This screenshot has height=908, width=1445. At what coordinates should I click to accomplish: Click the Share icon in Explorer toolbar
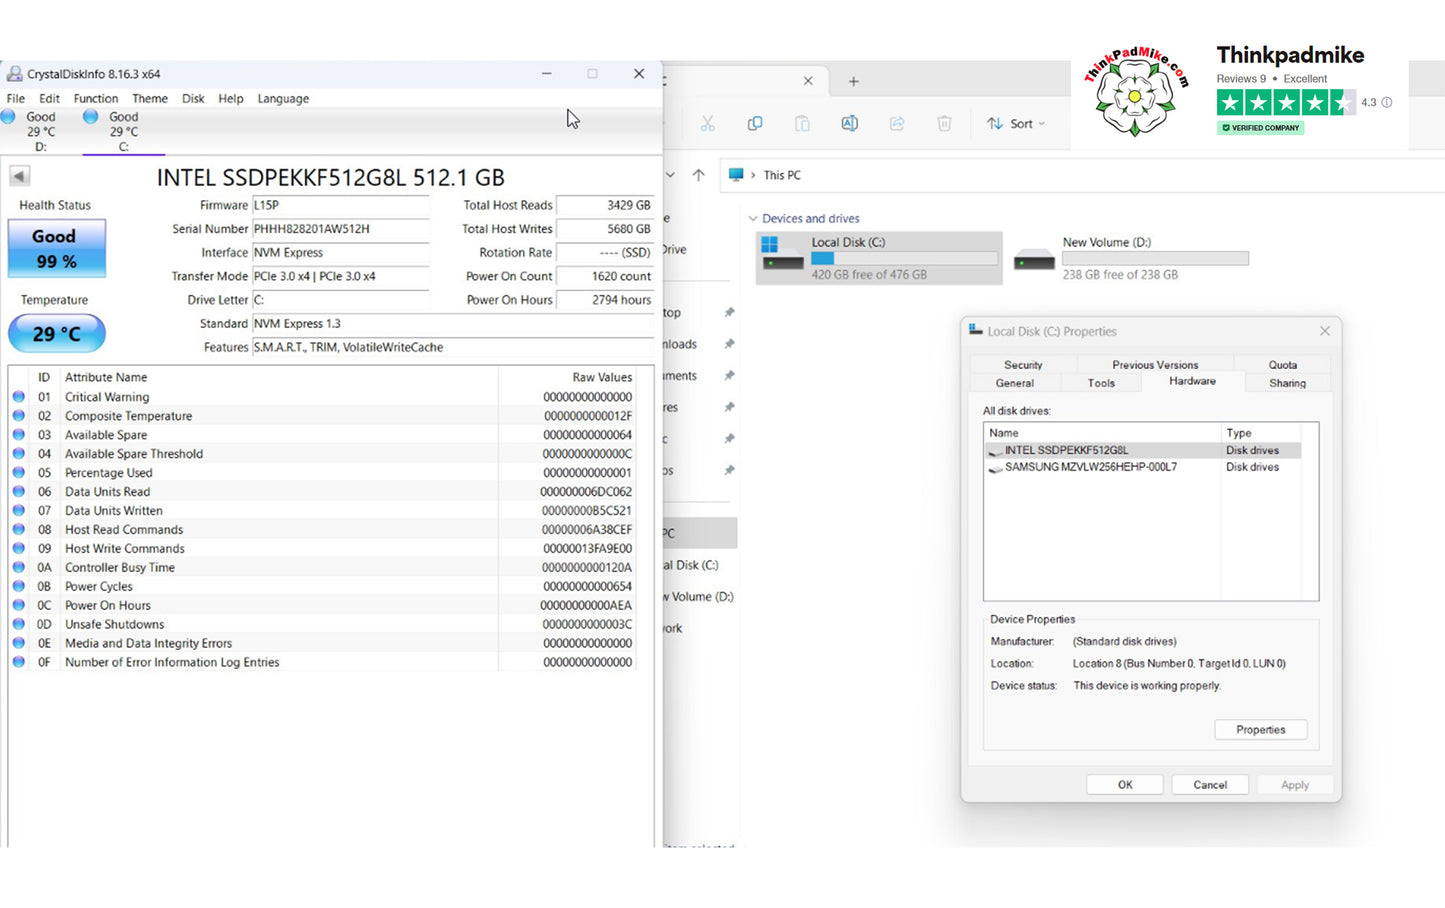point(897,123)
